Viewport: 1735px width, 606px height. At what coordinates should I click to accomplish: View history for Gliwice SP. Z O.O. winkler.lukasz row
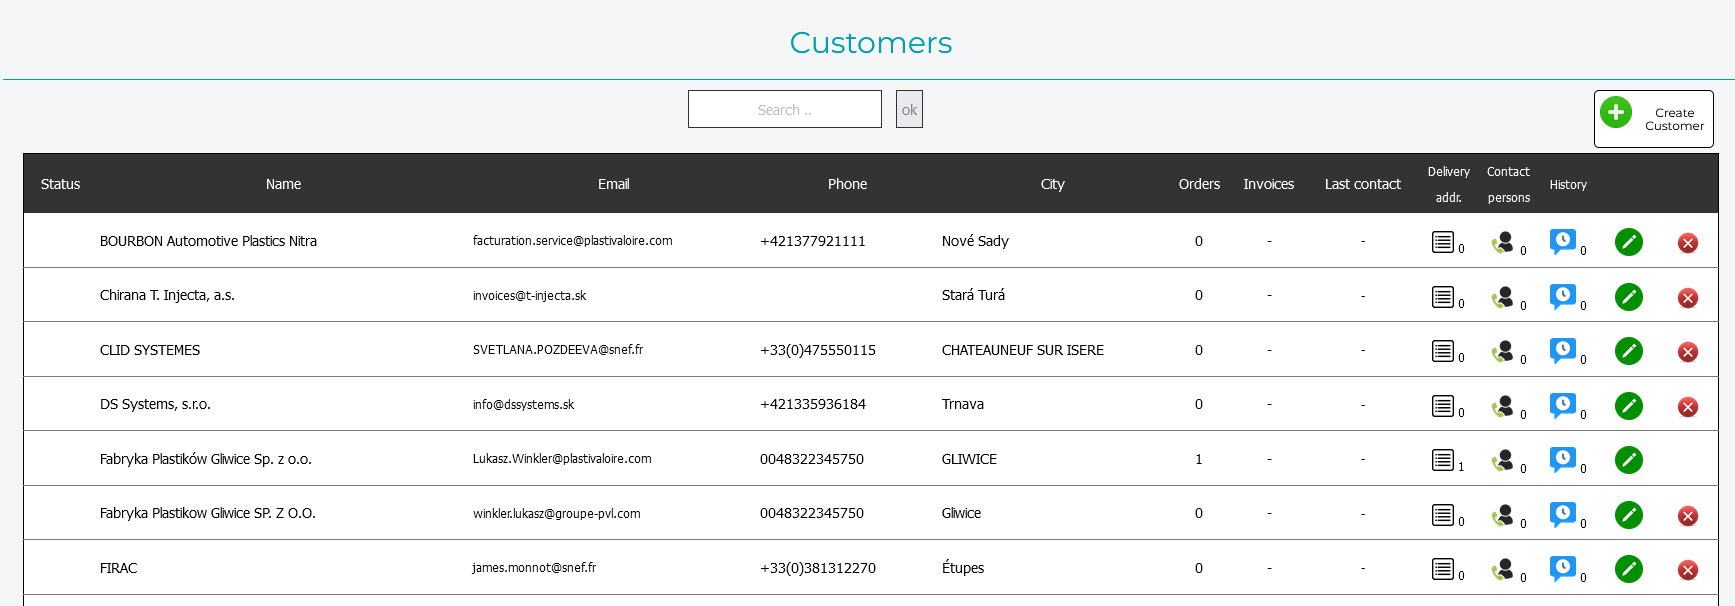click(x=1562, y=514)
